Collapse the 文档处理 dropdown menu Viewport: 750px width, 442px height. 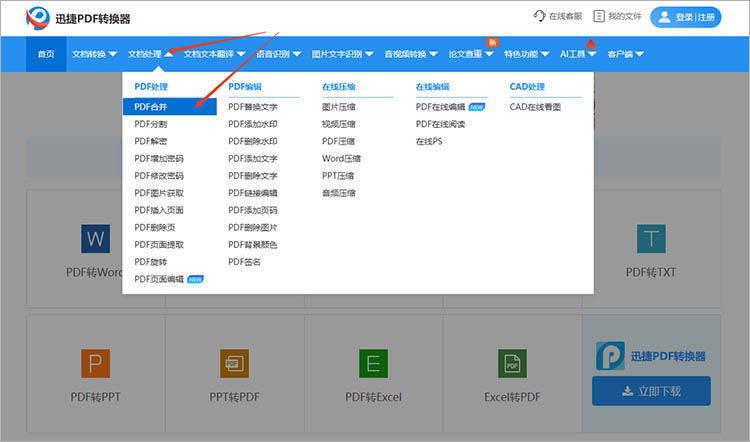150,54
